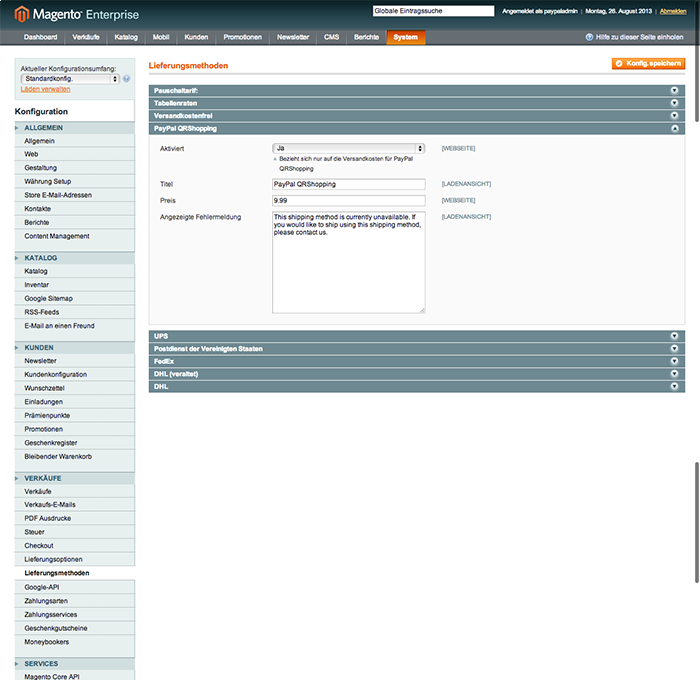
Task: Expand the FedEx section arrow icon
Action: [675, 361]
